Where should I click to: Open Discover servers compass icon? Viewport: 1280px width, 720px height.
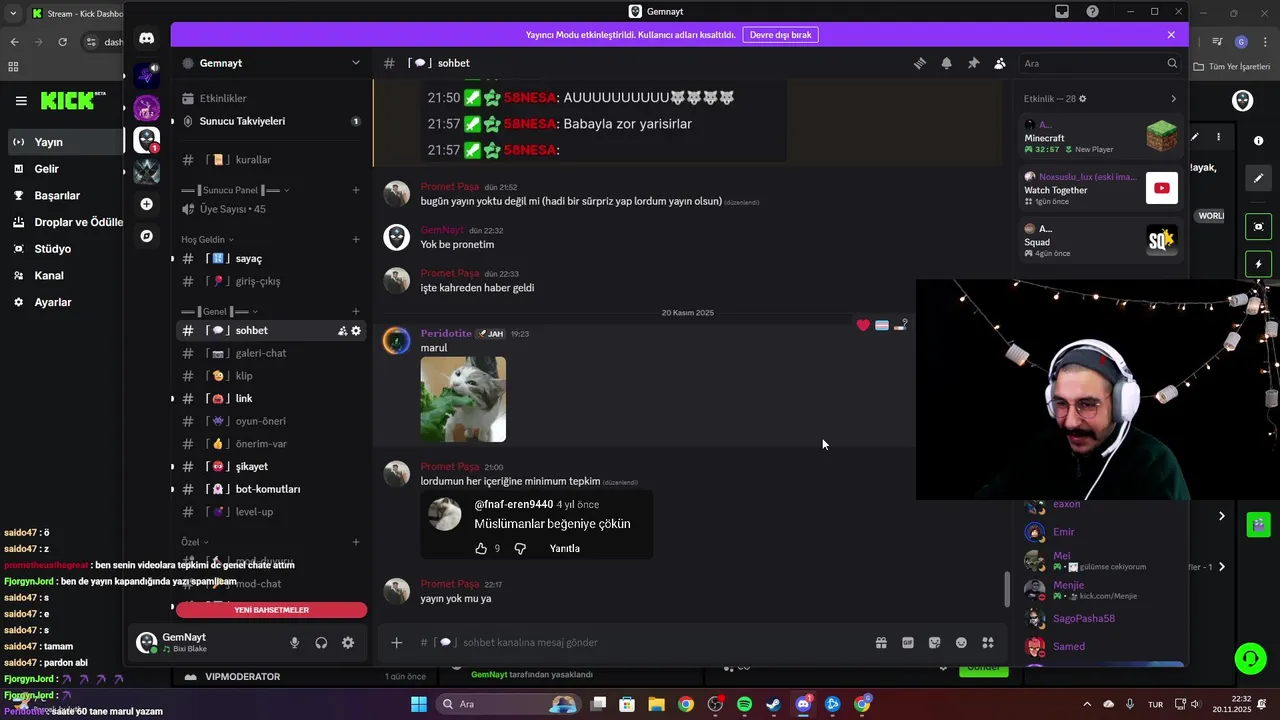pyautogui.click(x=147, y=236)
